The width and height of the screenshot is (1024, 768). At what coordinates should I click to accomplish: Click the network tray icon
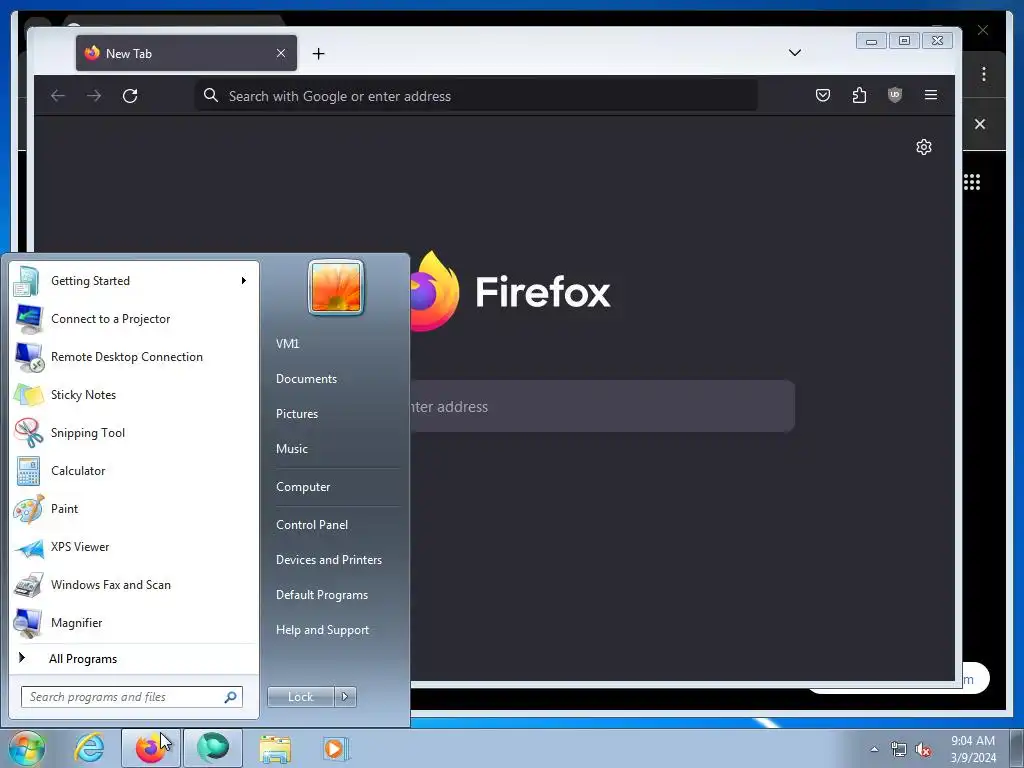tap(899, 749)
